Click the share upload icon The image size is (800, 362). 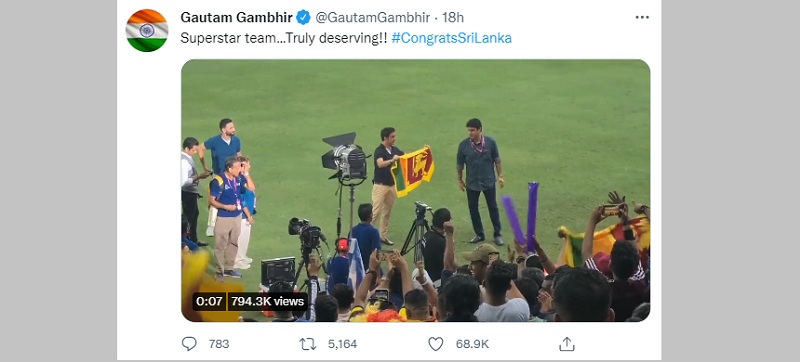click(566, 344)
